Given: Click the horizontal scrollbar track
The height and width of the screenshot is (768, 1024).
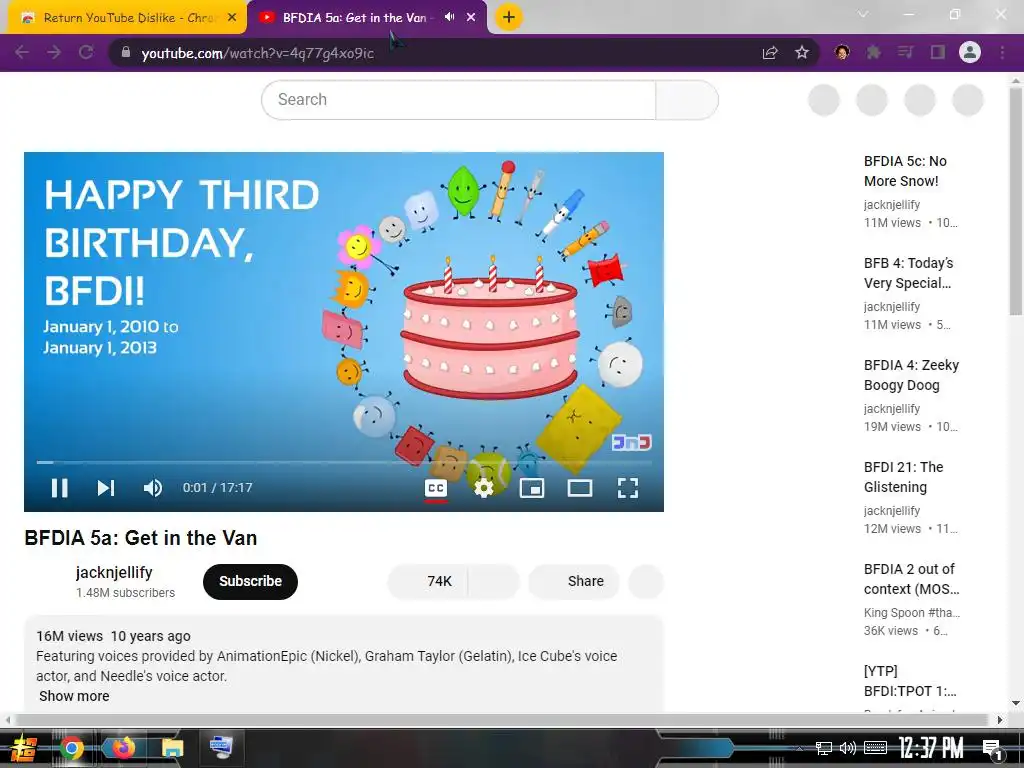Looking at the screenshot, I should click(504, 720).
